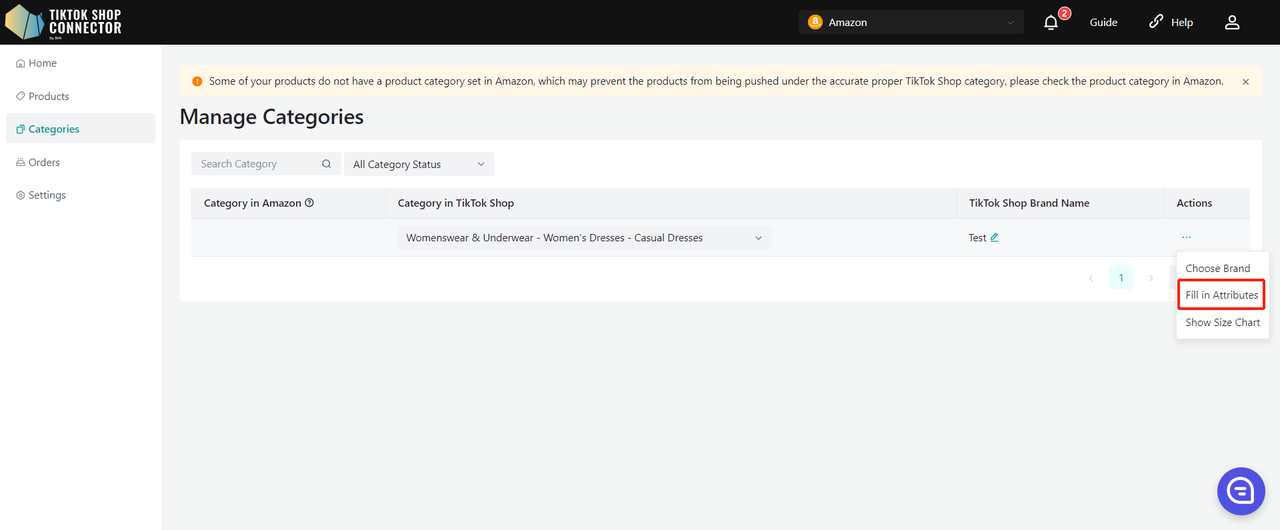The width and height of the screenshot is (1280, 530).
Task: Select Fill in Attributes from menu
Action: pos(1221,295)
